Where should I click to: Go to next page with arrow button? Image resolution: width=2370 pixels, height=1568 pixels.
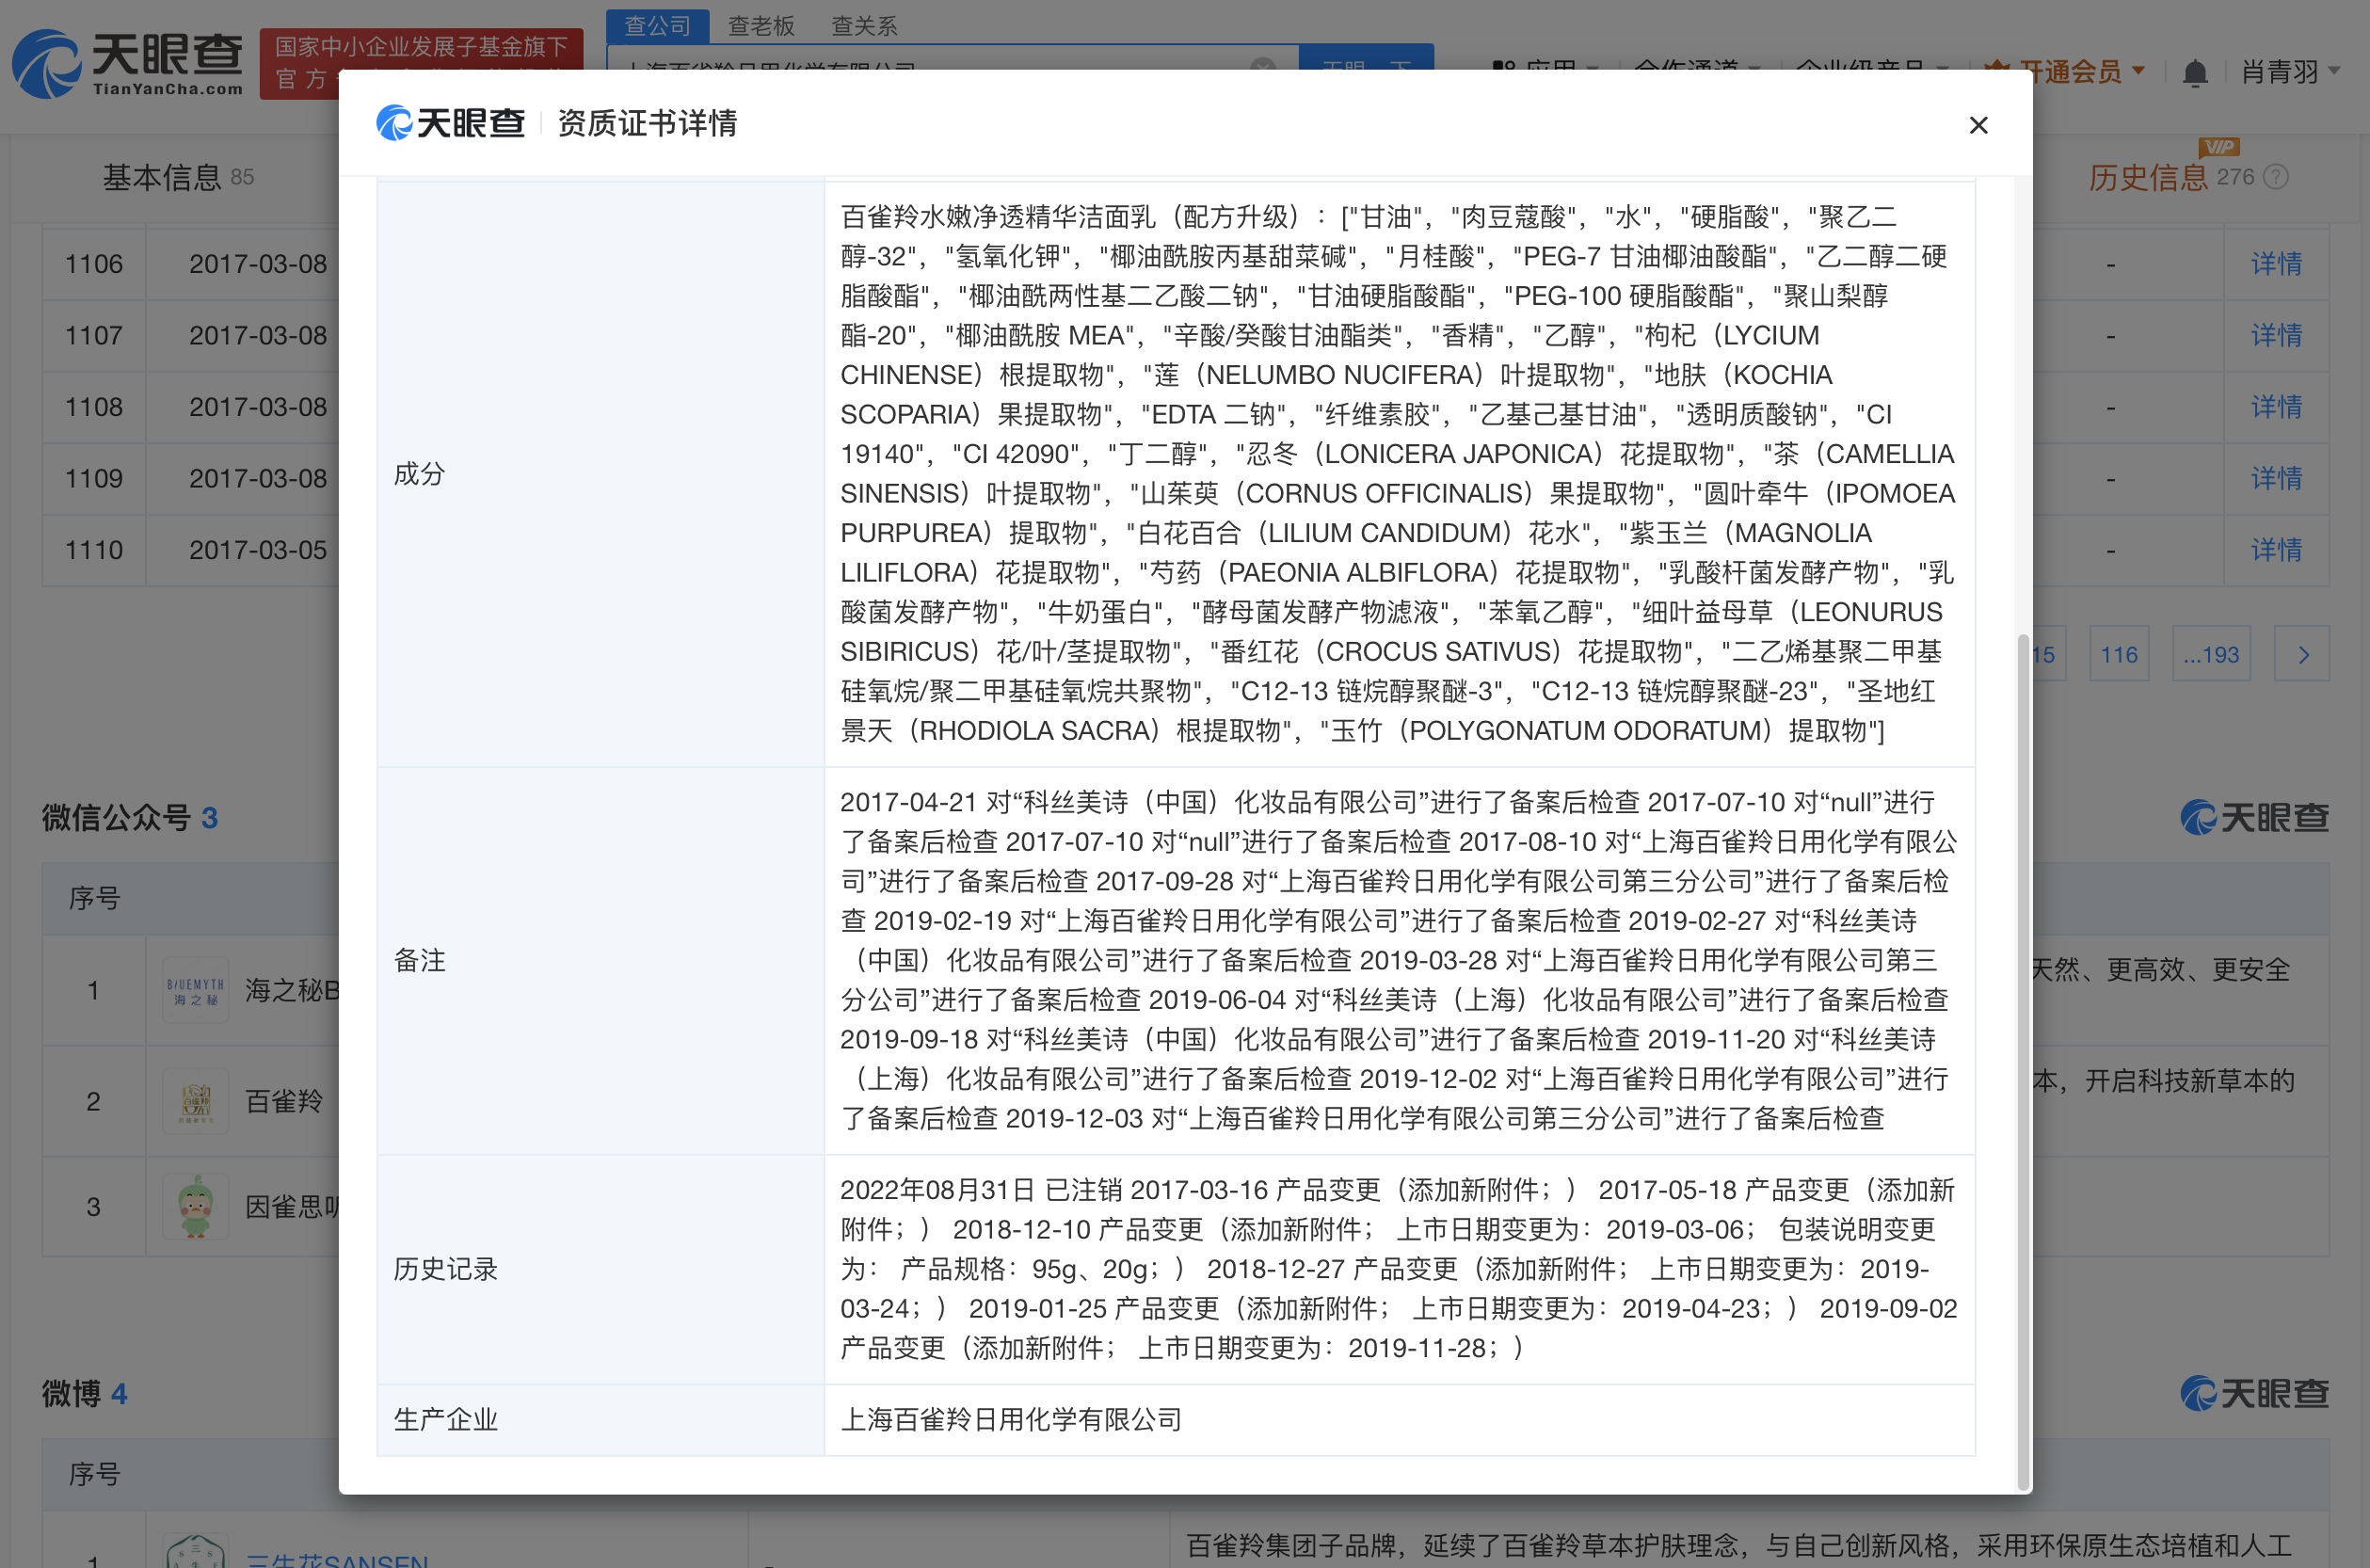pyautogui.click(x=2302, y=655)
